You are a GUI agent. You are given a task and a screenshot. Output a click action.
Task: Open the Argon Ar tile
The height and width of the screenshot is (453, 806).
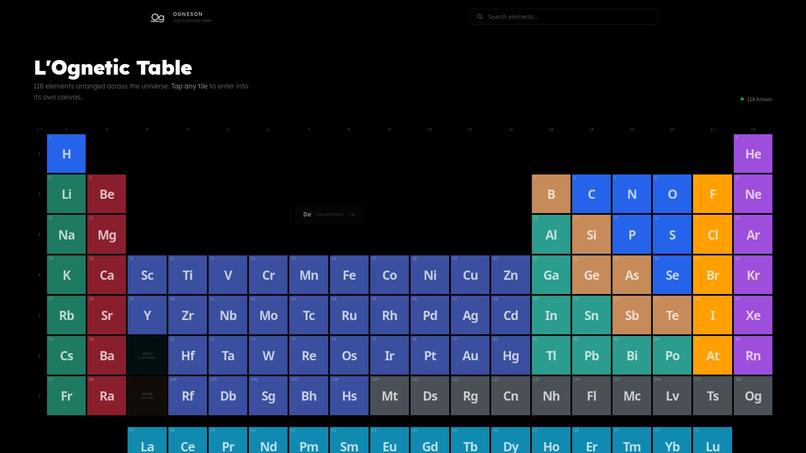753,234
